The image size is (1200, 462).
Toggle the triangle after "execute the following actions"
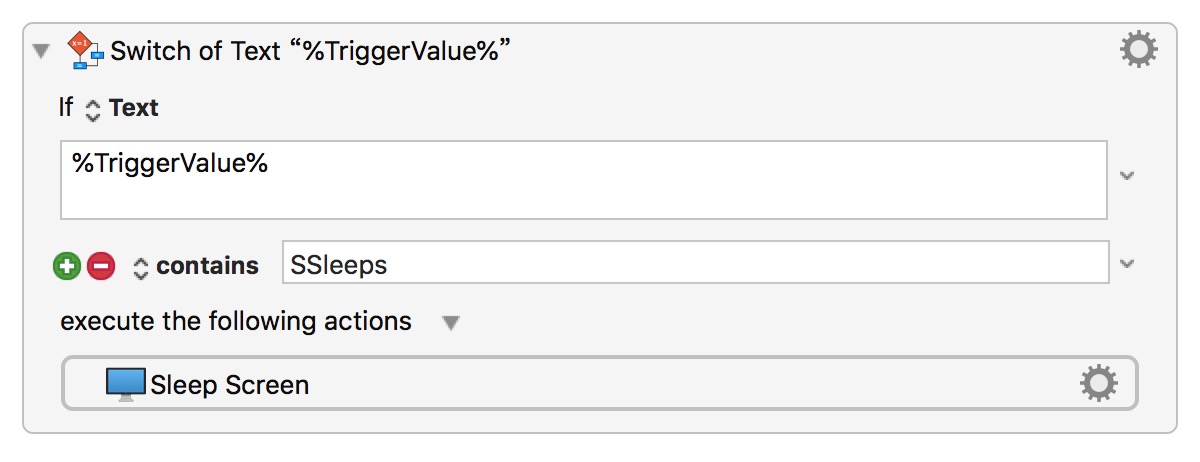coord(451,323)
